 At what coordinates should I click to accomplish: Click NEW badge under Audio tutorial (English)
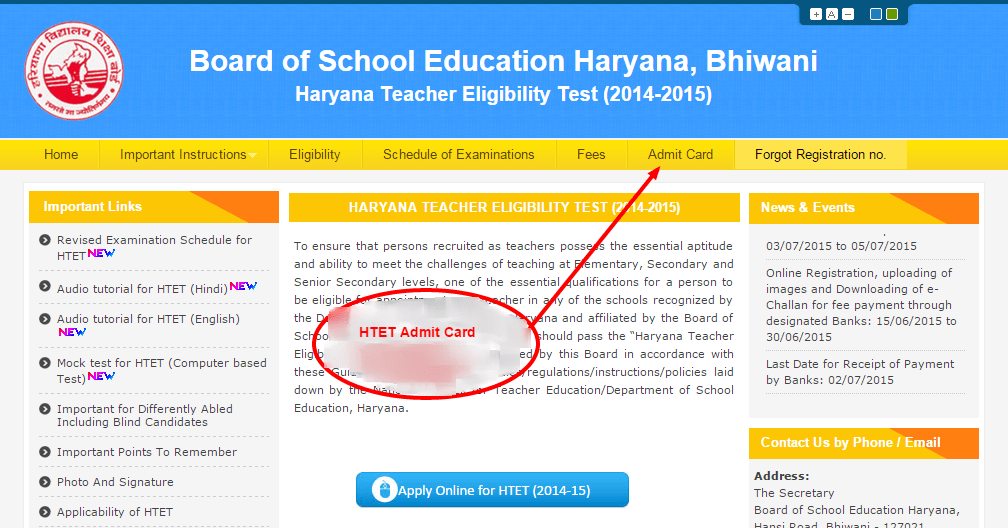click(72, 332)
